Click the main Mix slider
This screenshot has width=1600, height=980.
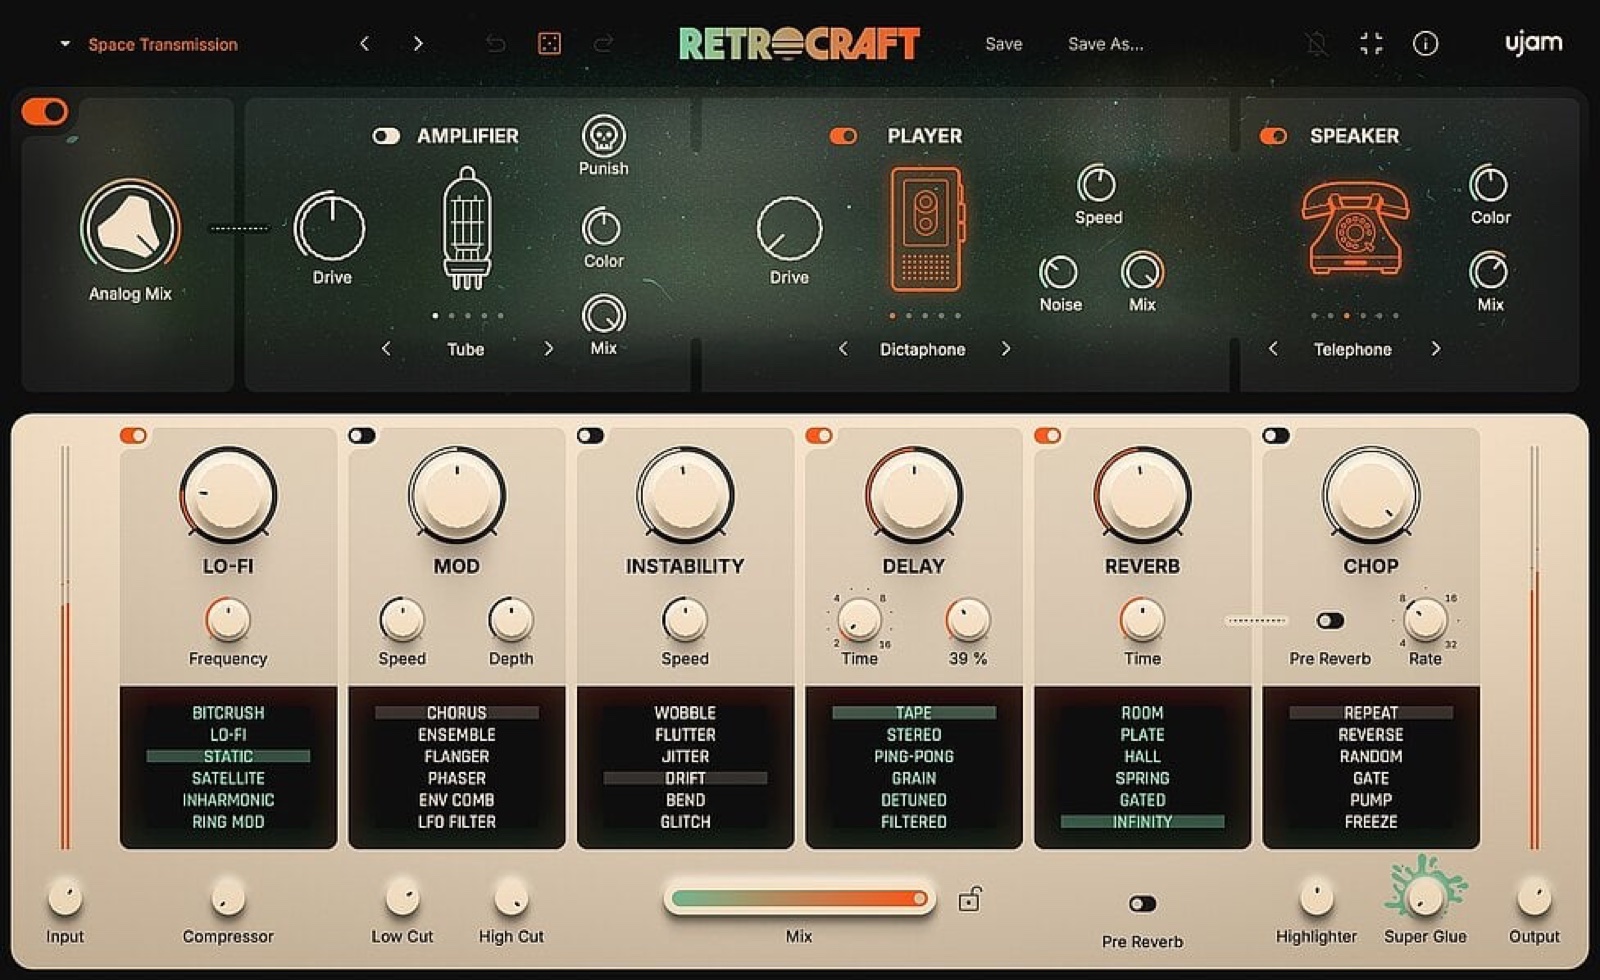pyautogui.click(x=799, y=898)
